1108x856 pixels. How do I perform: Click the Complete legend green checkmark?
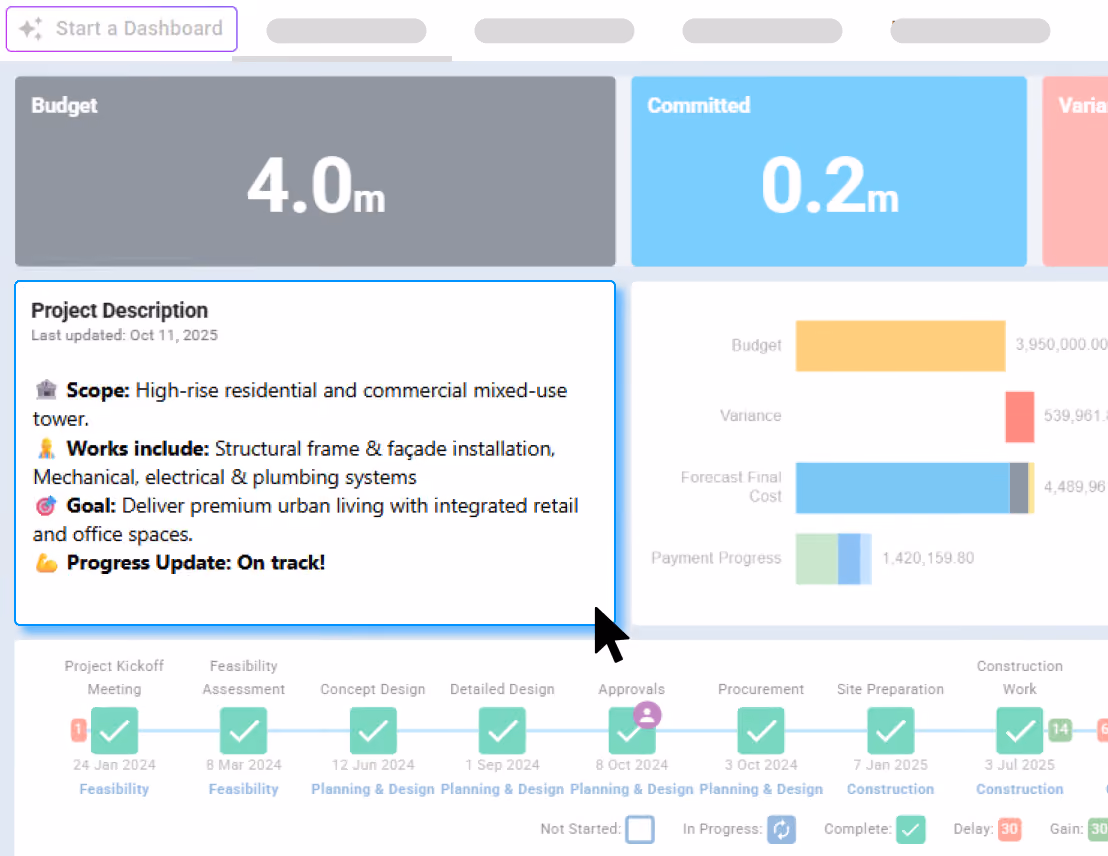click(911, 829)
